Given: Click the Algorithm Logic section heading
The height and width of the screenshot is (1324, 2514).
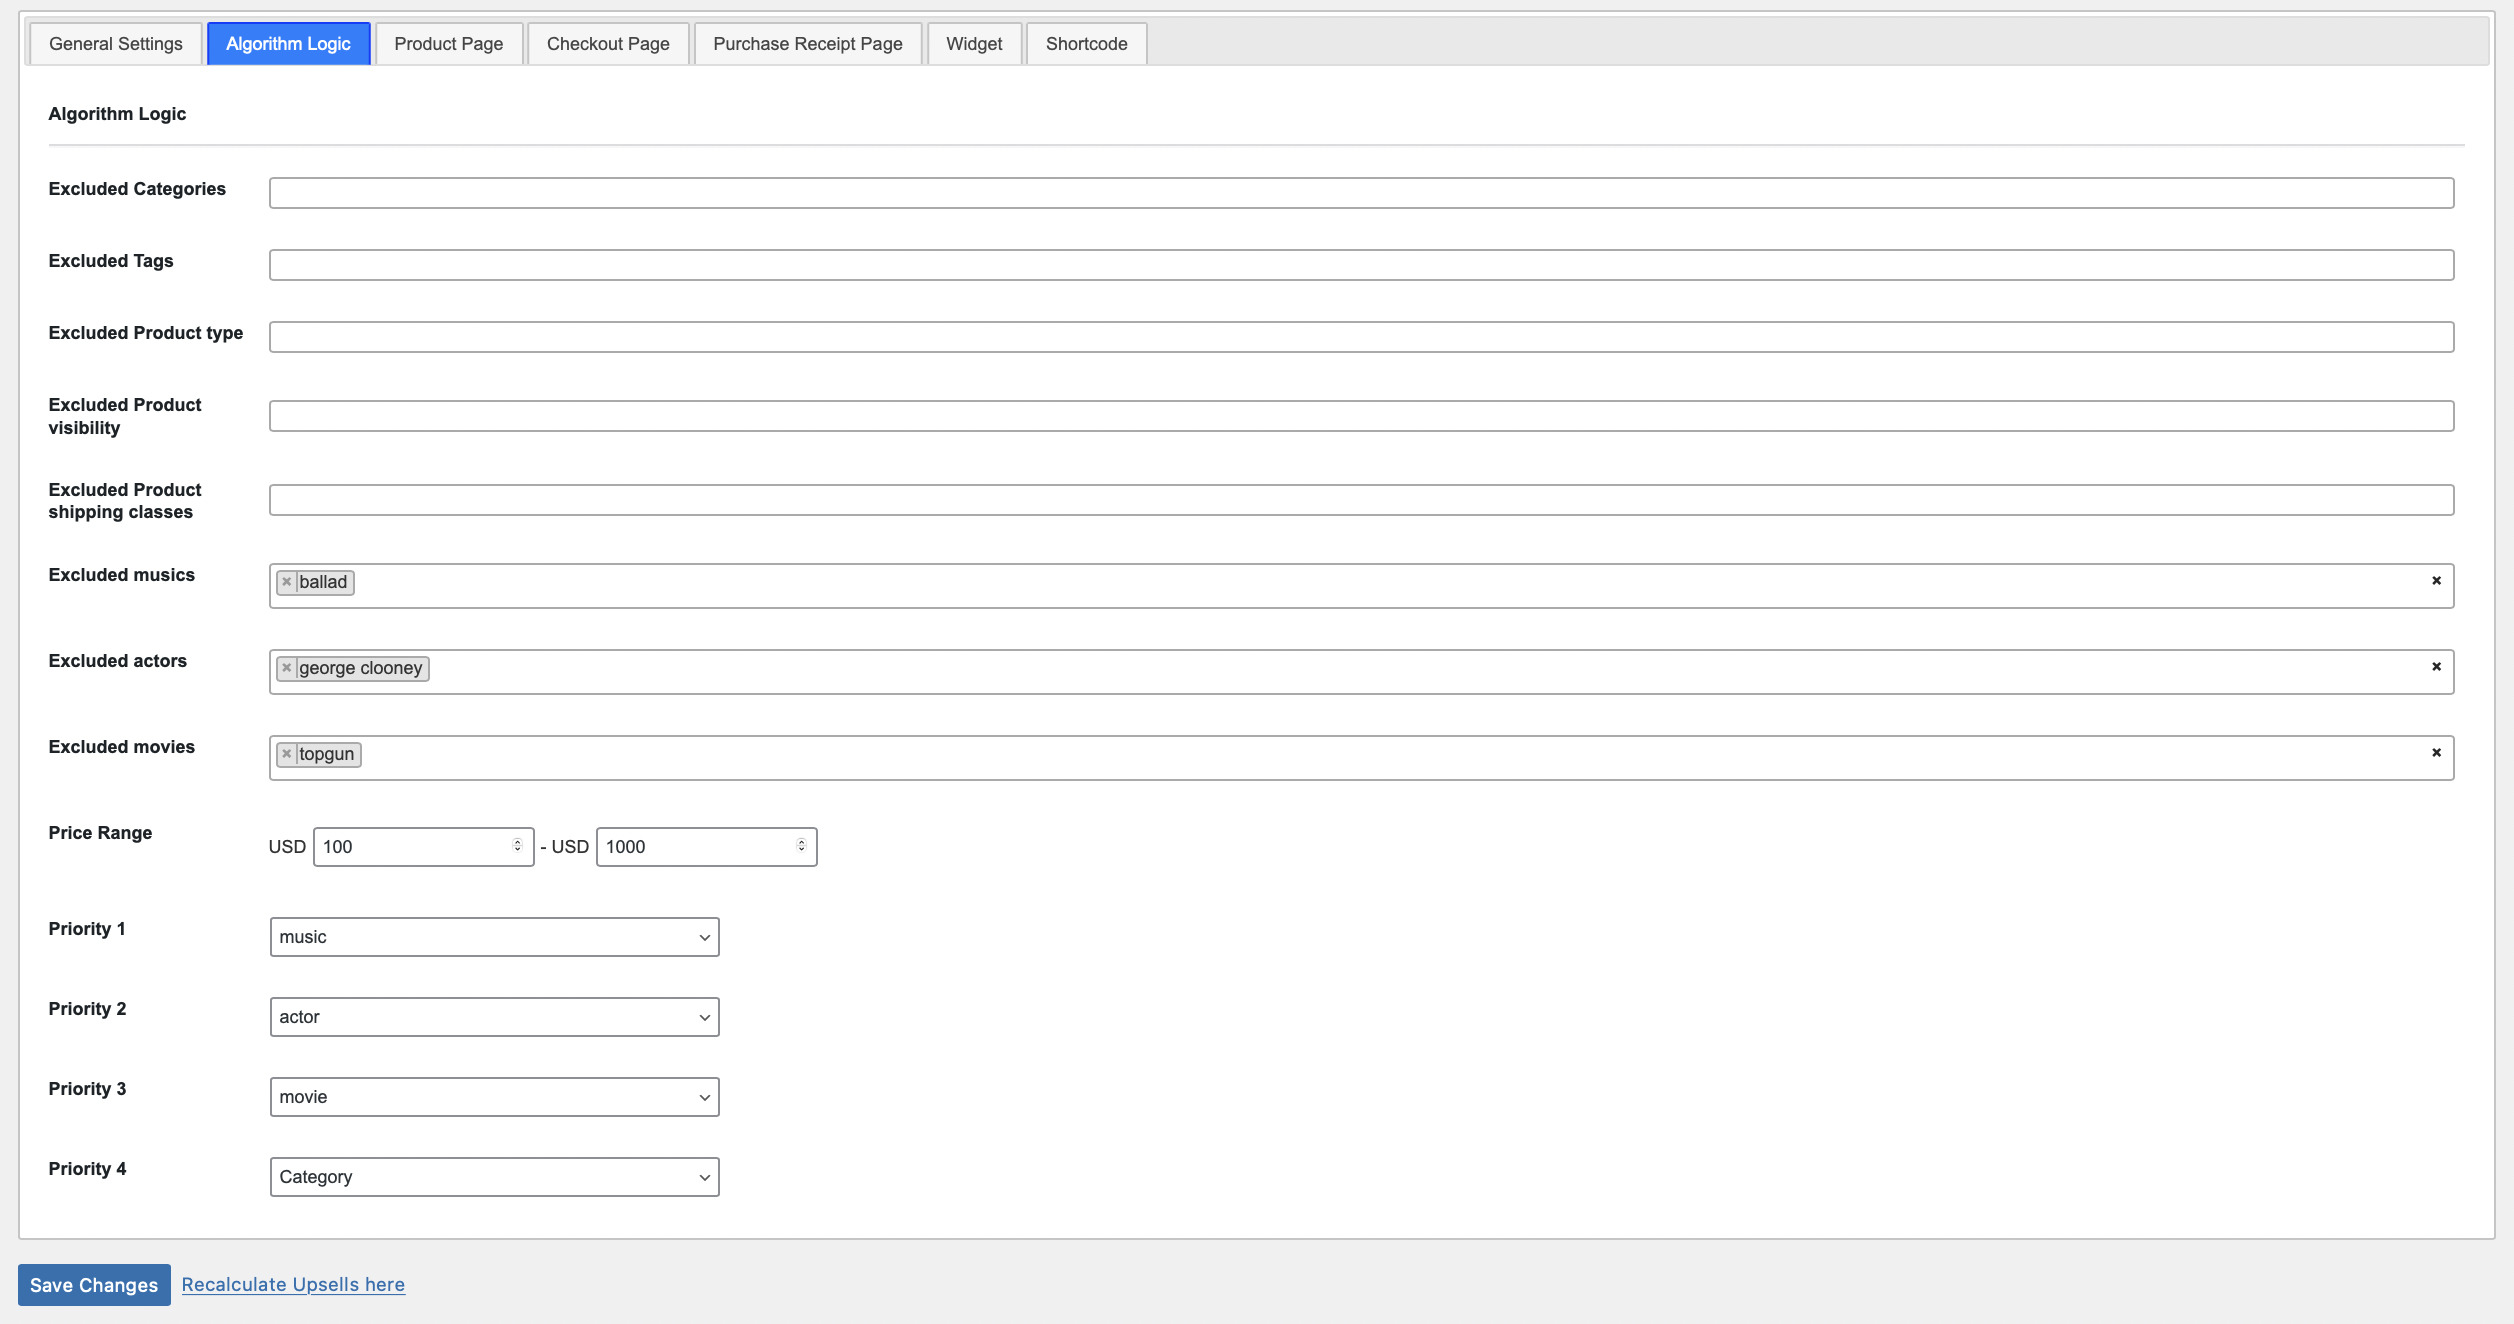Looking at the screenshot, I should (x=117, y=114).
